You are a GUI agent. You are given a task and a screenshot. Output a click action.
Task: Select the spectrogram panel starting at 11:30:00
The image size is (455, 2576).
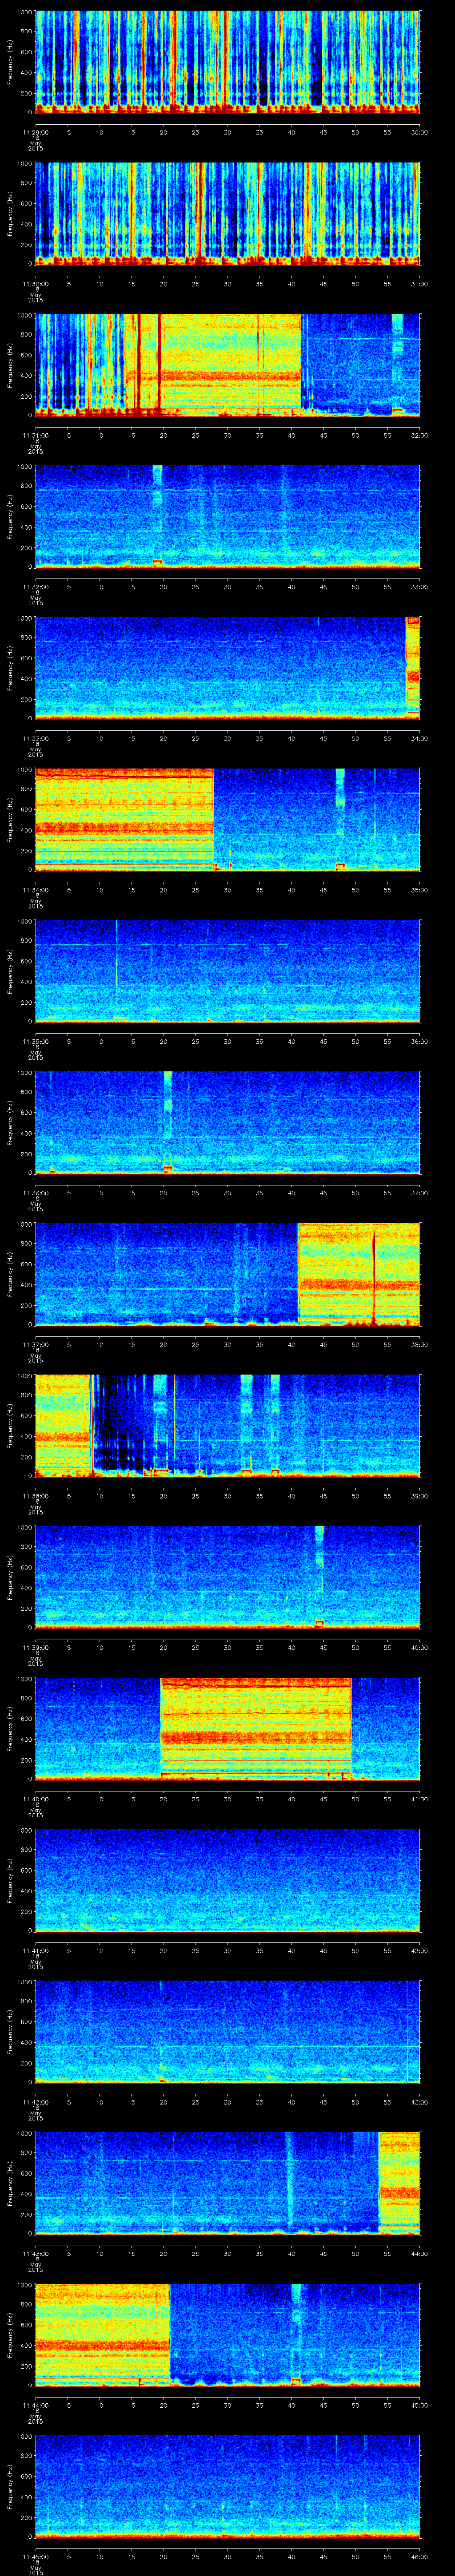pyautogui.click(x=228, y=213)
